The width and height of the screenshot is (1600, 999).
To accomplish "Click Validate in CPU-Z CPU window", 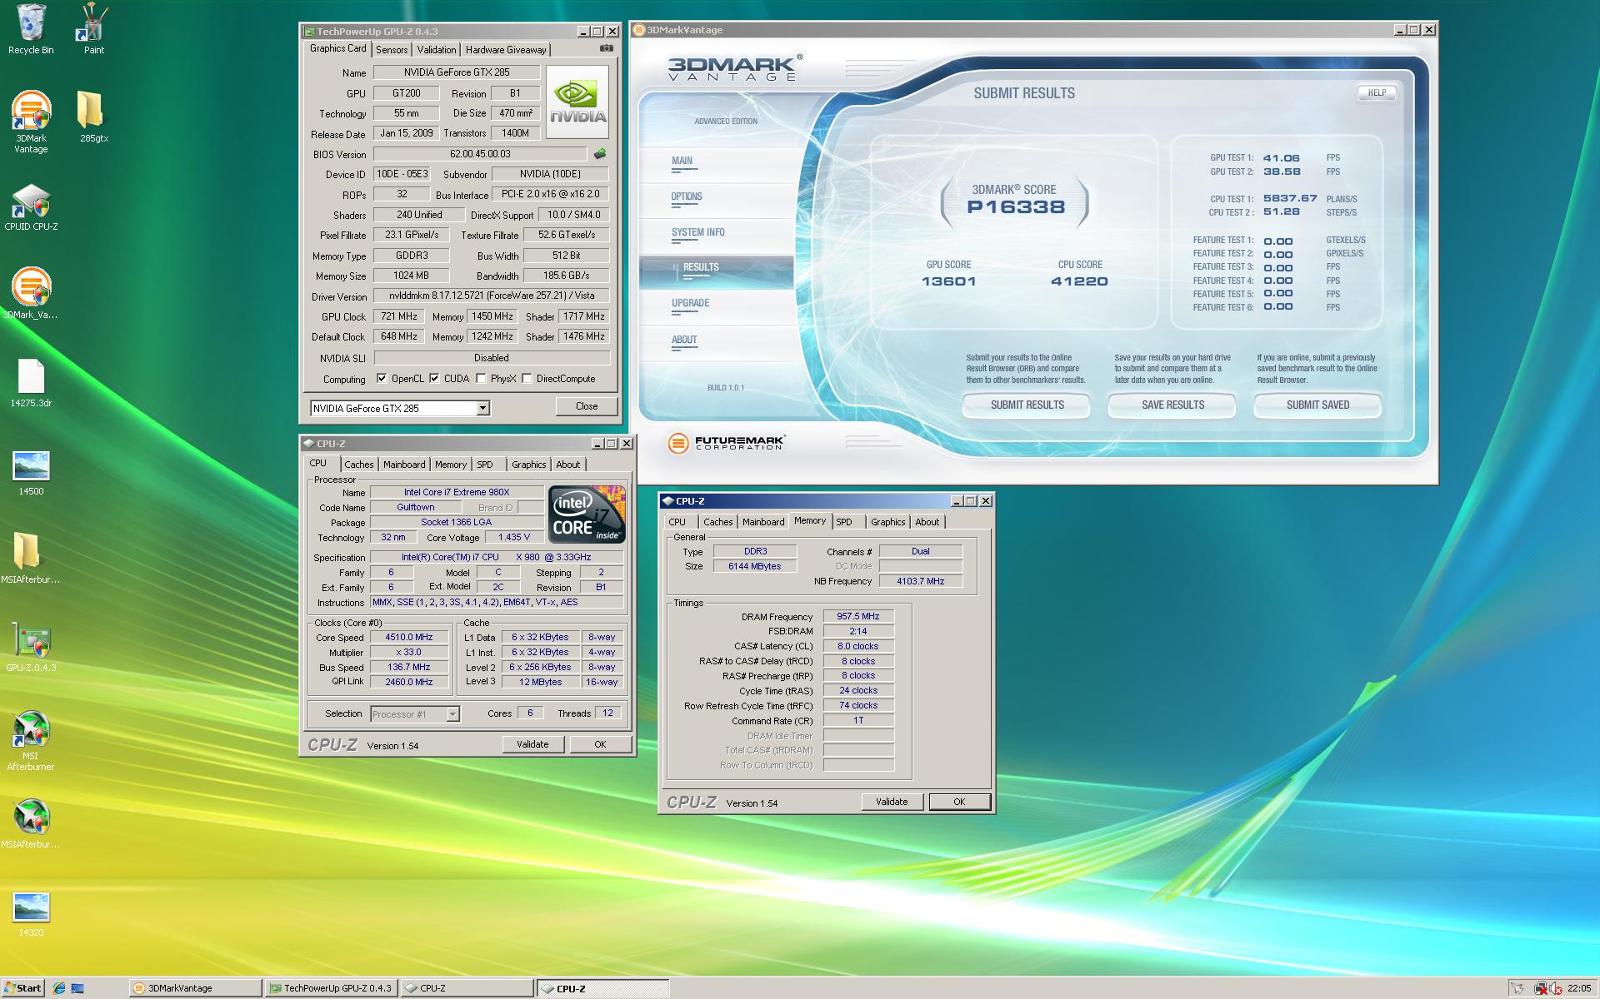I will pos(532,744).
